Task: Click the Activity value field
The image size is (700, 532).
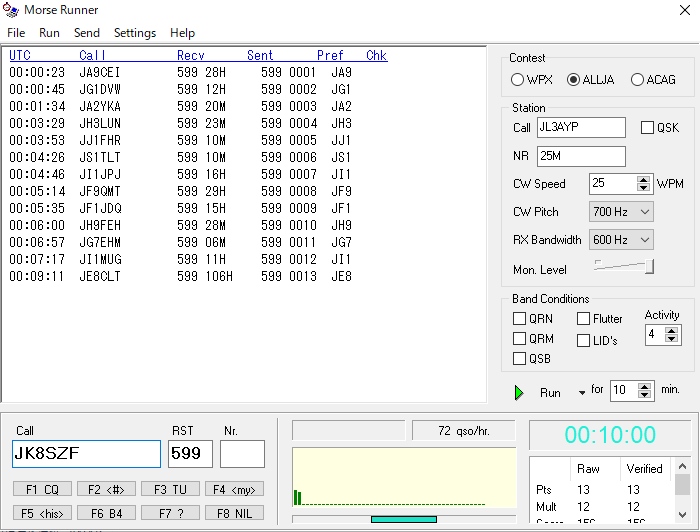Action: coord(655,335)
